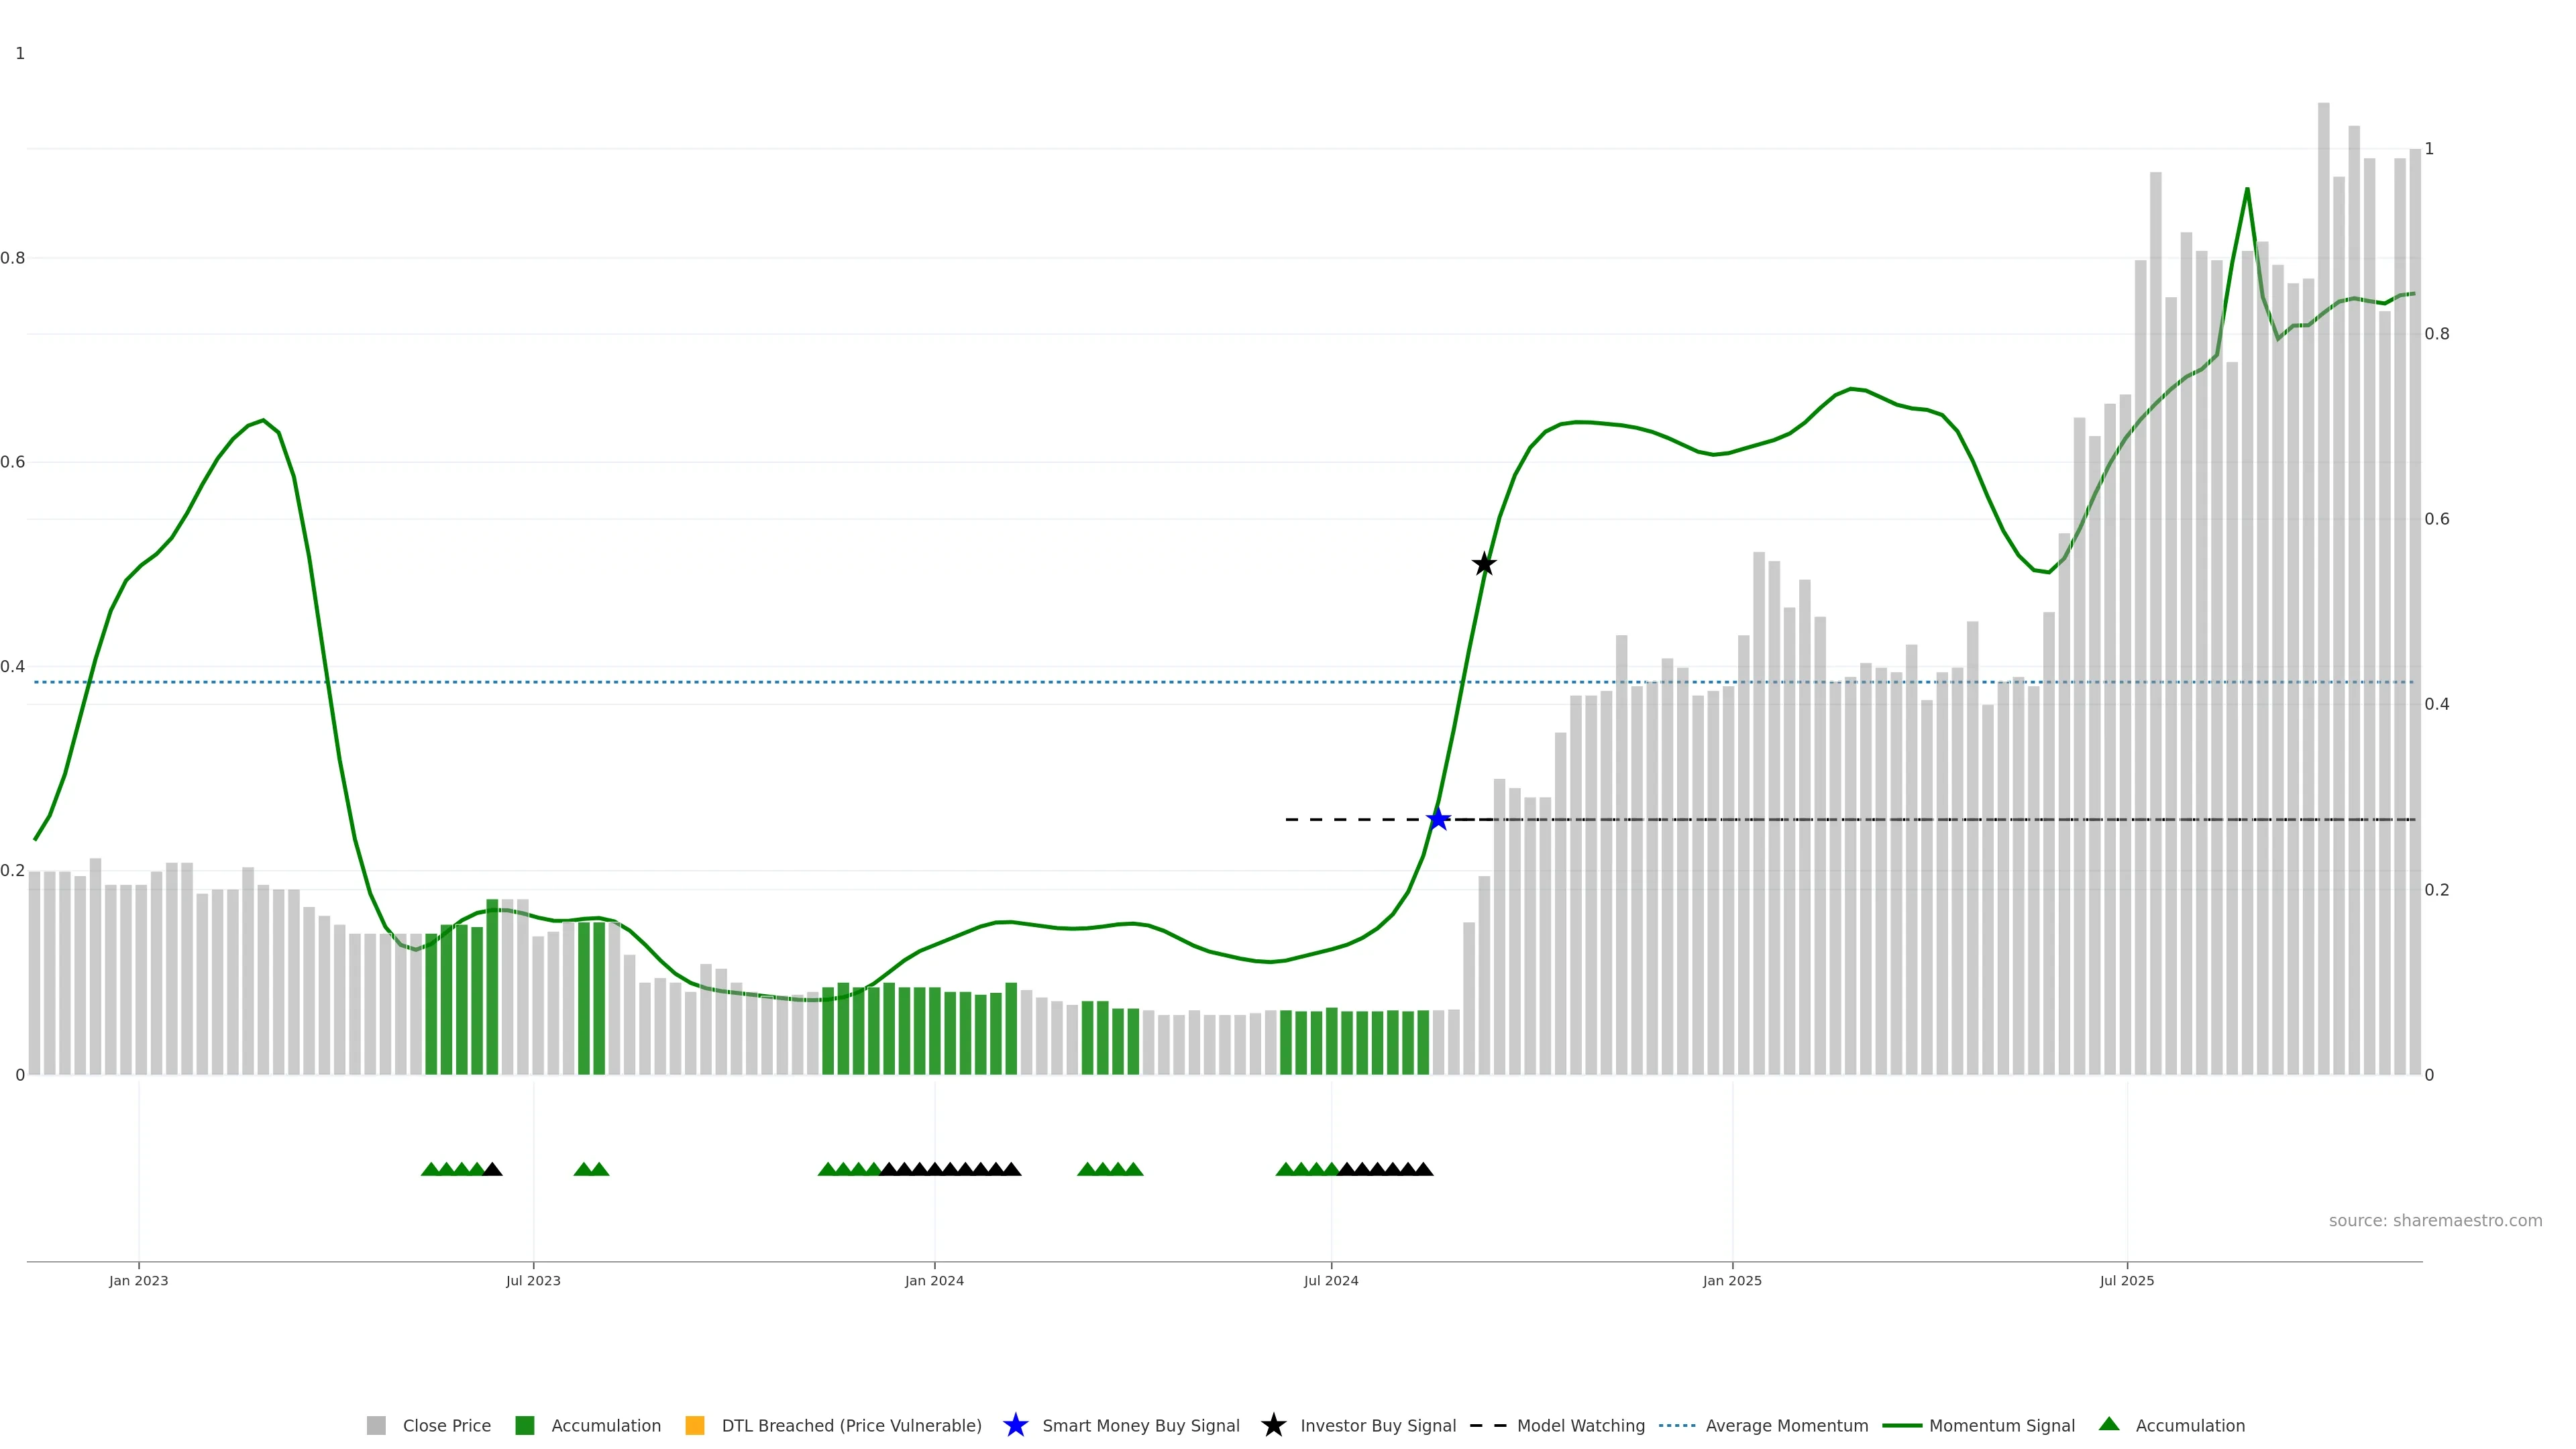Click the Jul 2025 axis label

pos(2127,1280)
